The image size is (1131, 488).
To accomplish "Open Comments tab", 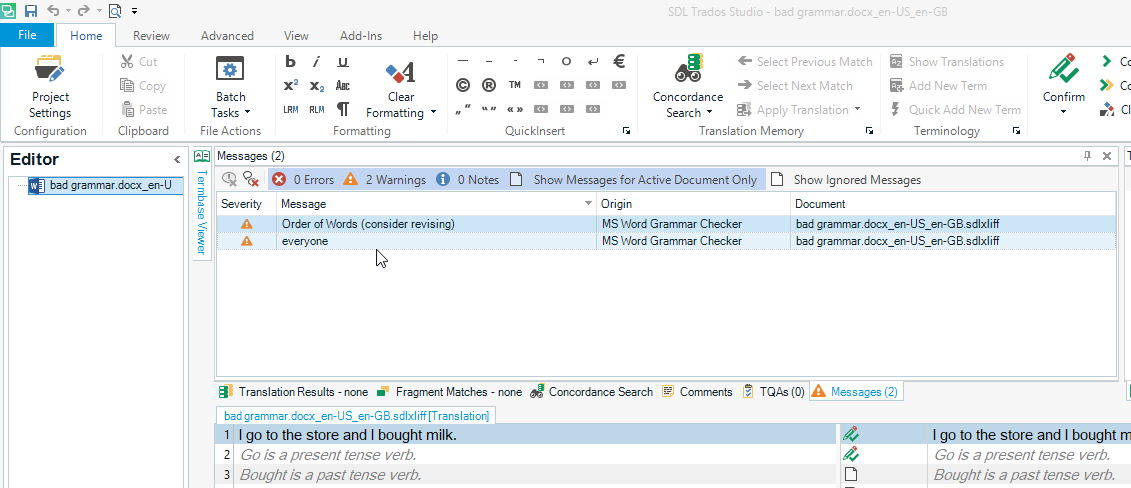I will (x=697, y=392).
